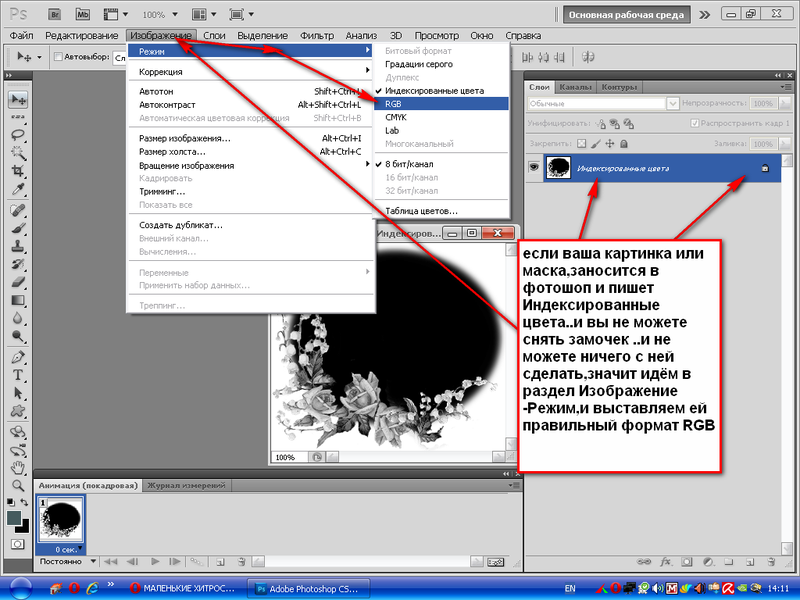The height and width of the screenshot is (600, 800).
Task: Select the Move tool in the tools panel
Action: click(x=18, y=99)
